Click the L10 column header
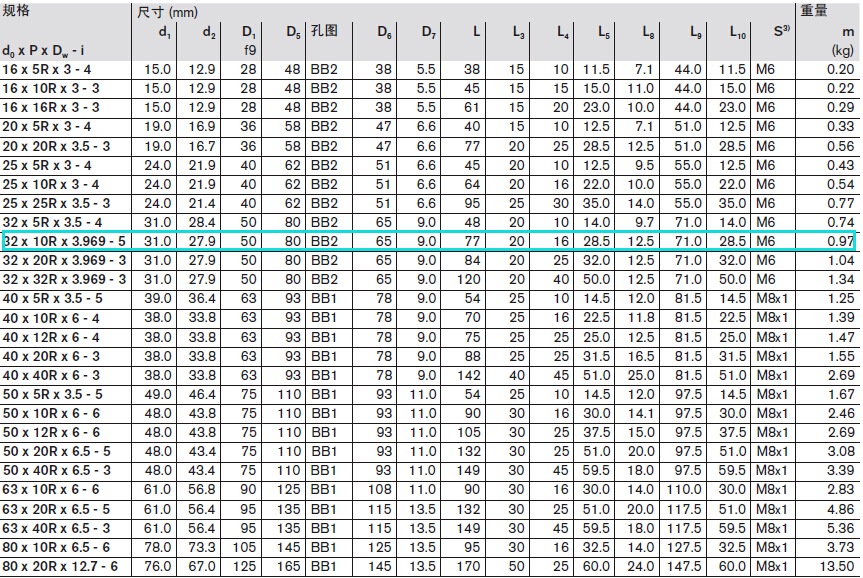Screen dimensions: 863x578 (737, 32)
